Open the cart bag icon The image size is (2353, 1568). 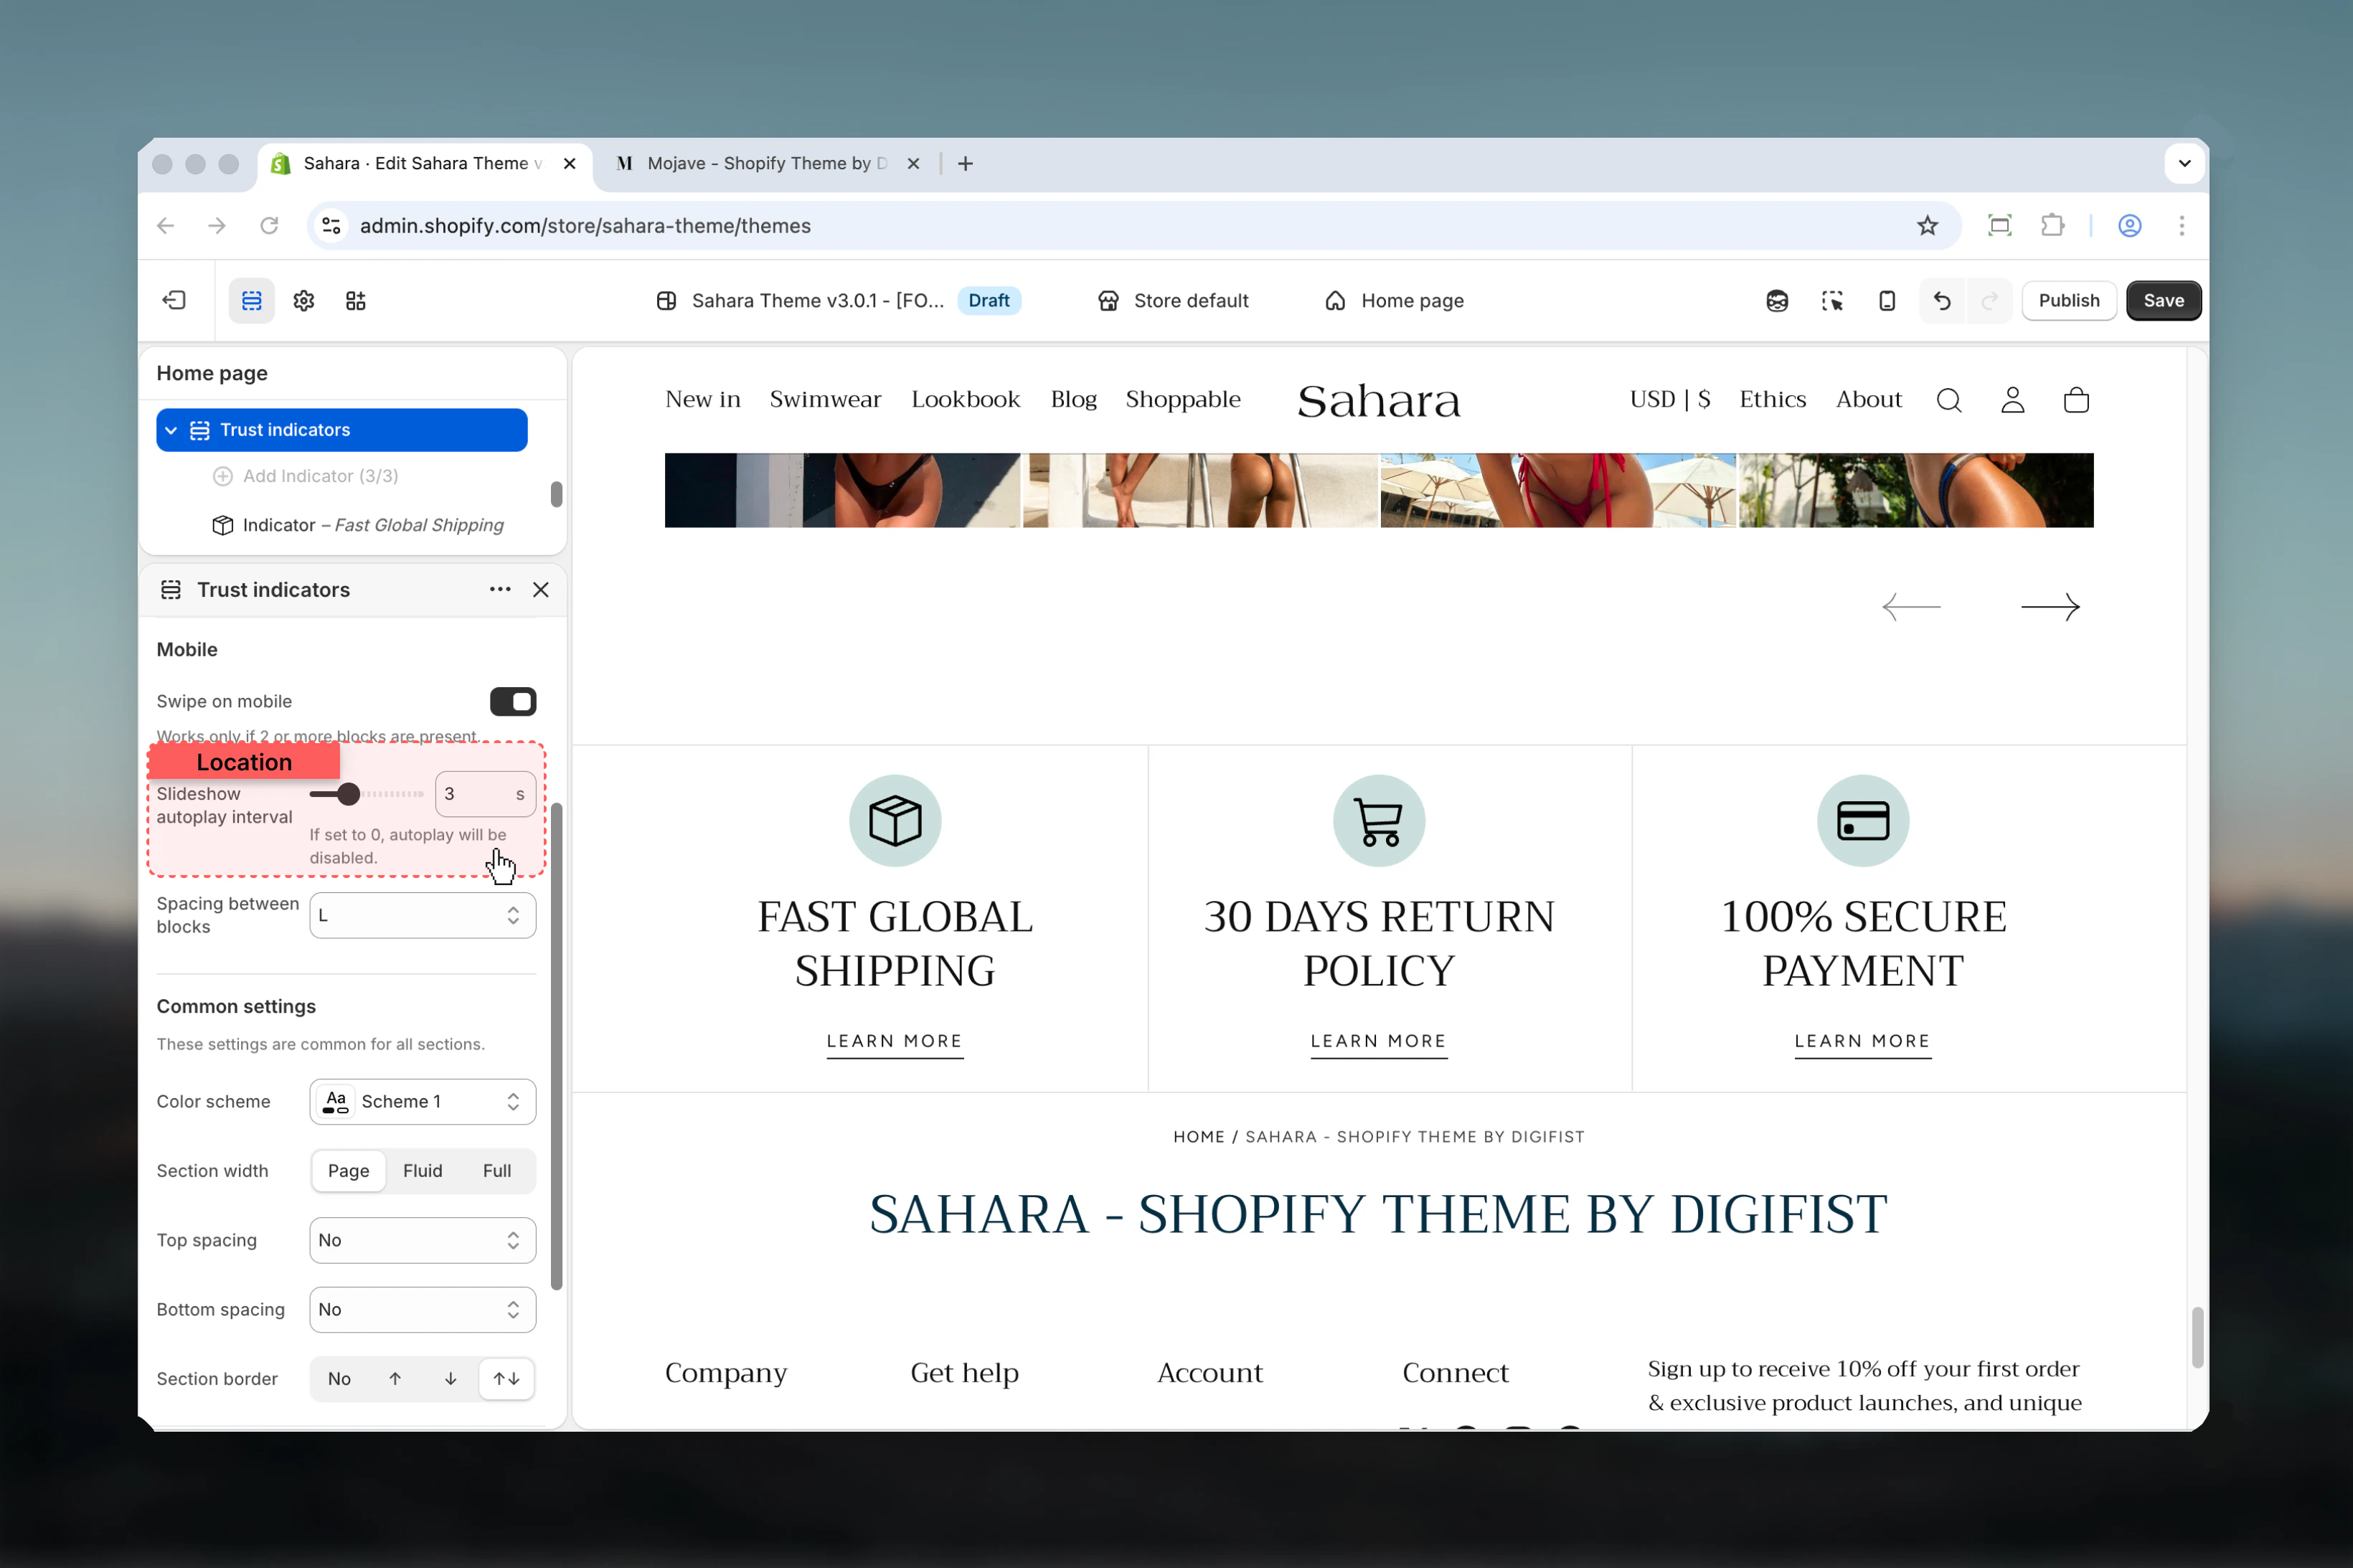[x=2077, y=400]
